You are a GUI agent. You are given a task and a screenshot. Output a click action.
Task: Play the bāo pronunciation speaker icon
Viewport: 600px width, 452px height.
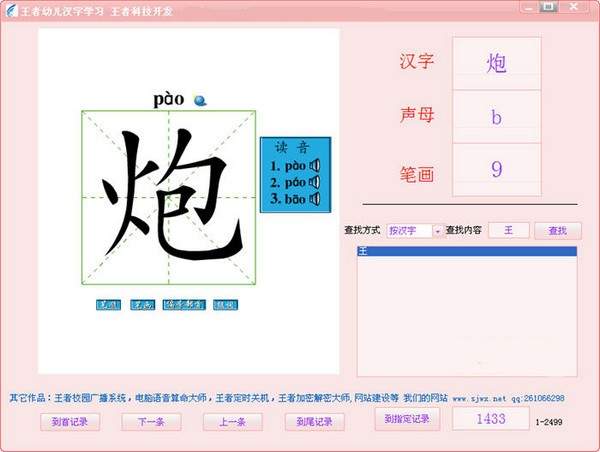(315, 199)
